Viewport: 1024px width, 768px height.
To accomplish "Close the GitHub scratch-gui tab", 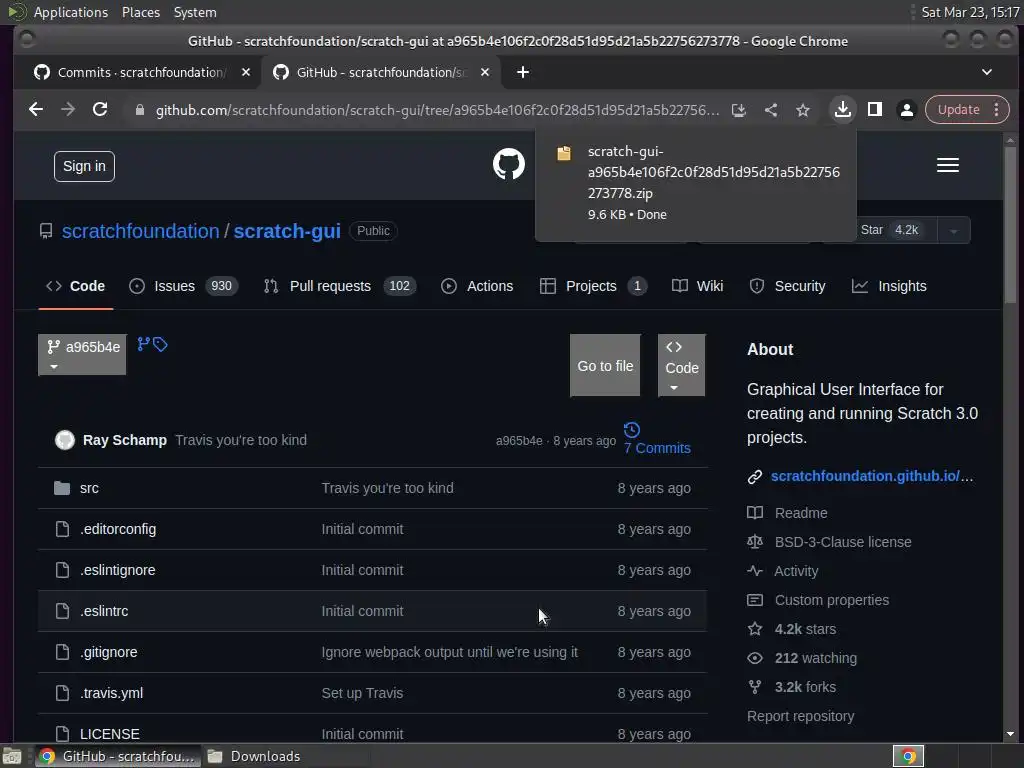I will point(485,72).
